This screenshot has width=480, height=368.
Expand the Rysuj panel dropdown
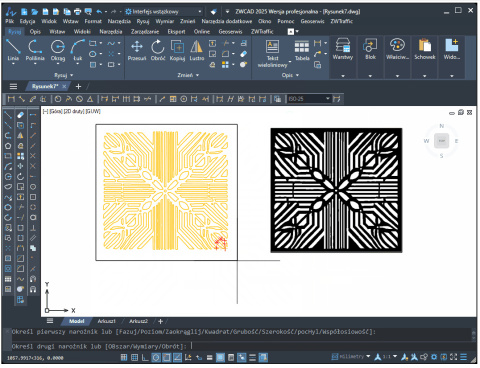[x=64, y=75]
